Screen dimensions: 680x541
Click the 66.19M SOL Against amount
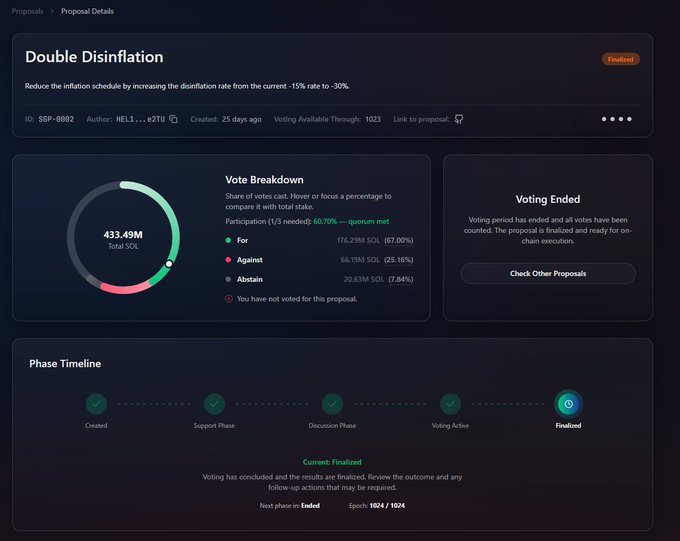coord(360,260)
